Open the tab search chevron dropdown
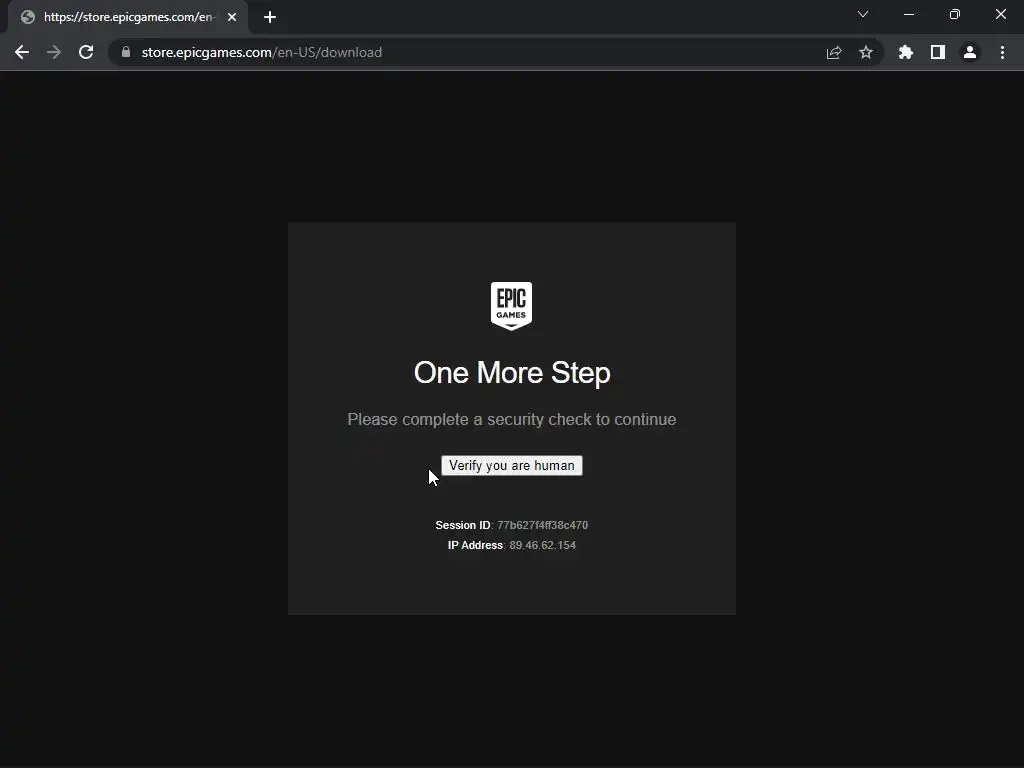The image size is (1024, 768). (x=863, y=14)
